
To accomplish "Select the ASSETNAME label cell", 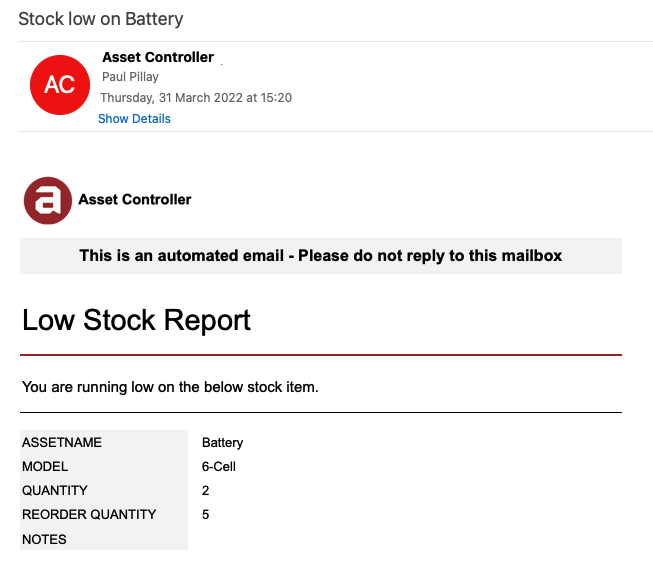I will [104, 442].
